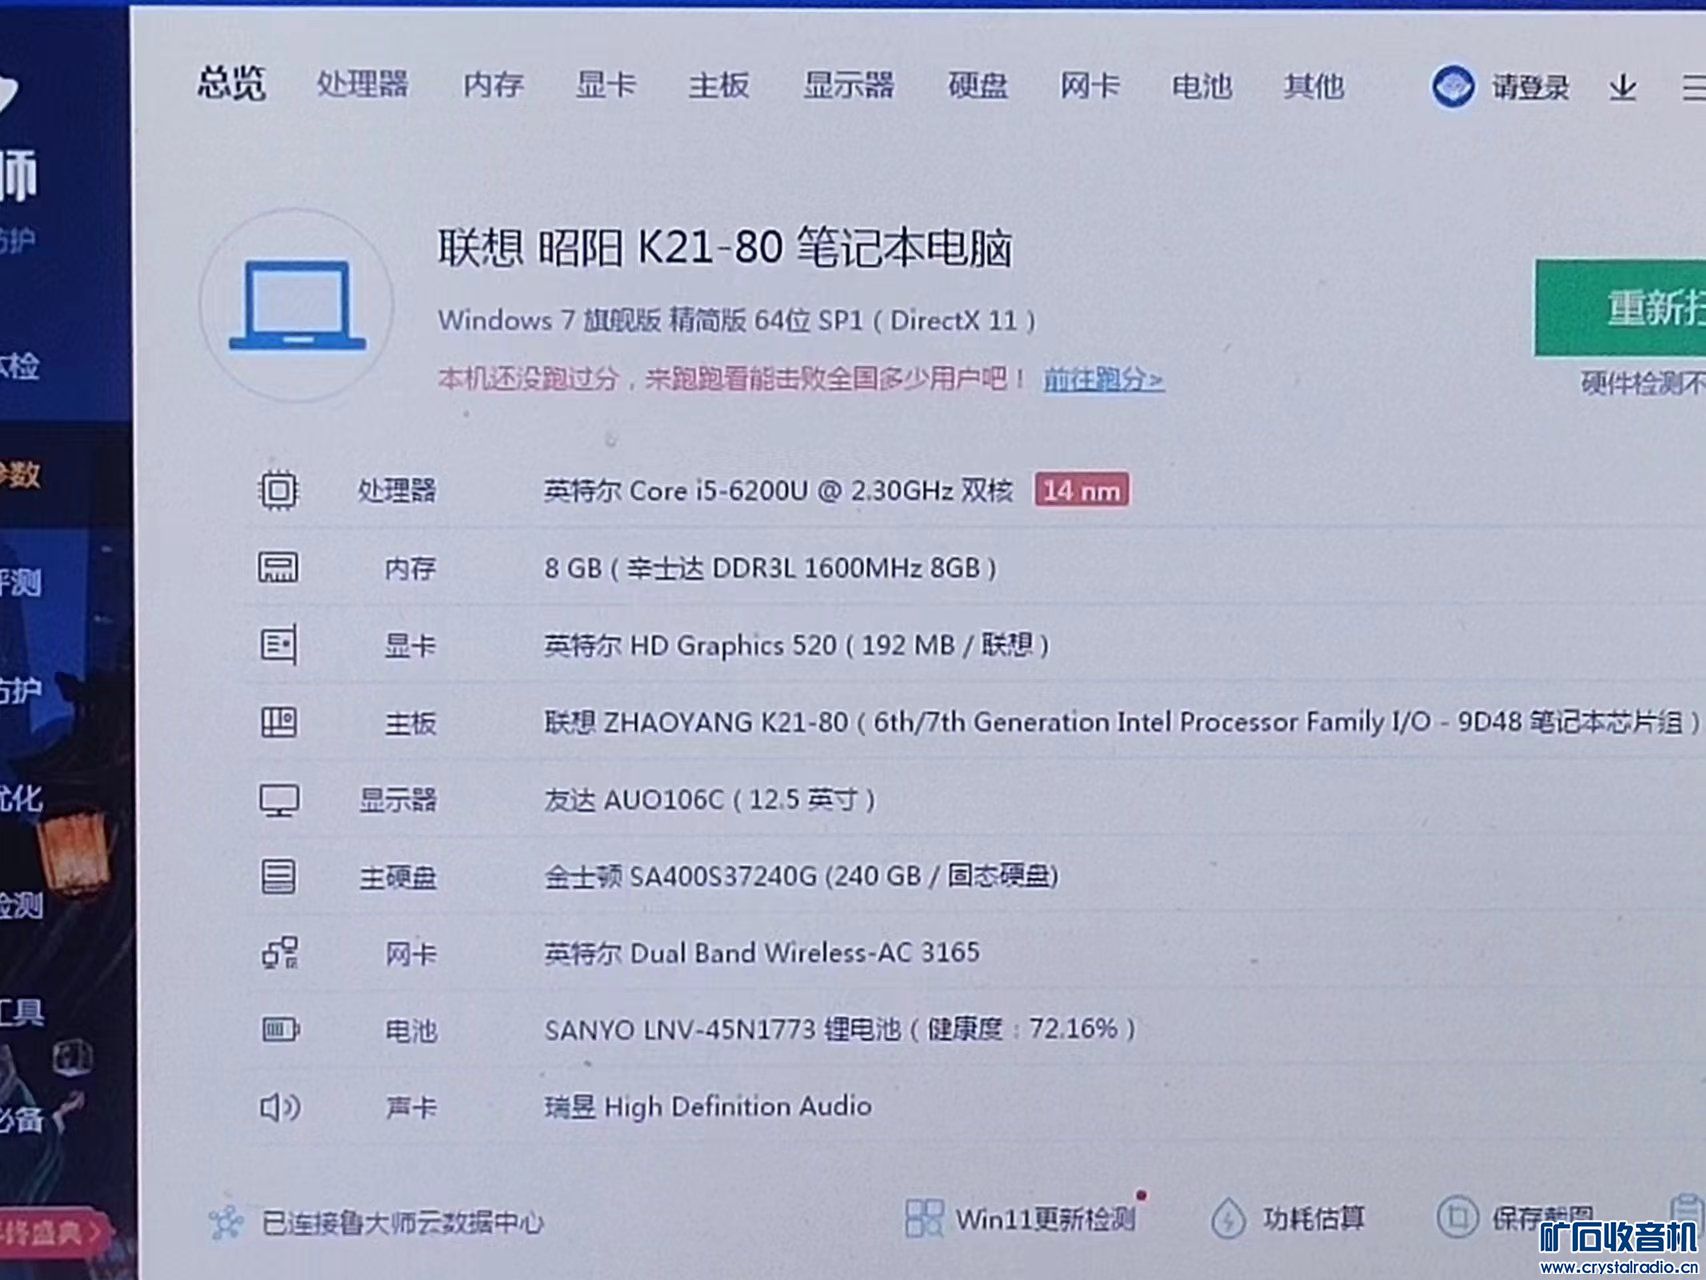Click the monitor display icon
Image resolution: width=1706 pixels, height=1280 pixels.
(279, 800)
